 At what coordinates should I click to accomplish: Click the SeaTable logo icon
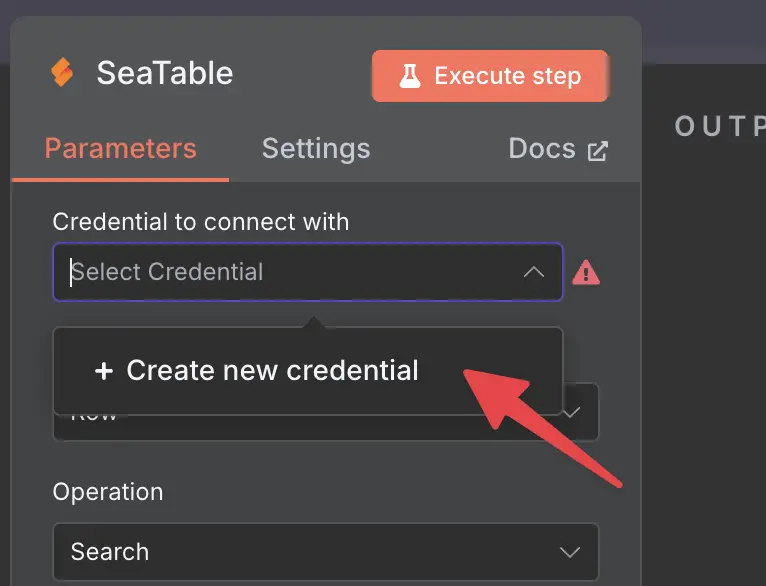63,72
